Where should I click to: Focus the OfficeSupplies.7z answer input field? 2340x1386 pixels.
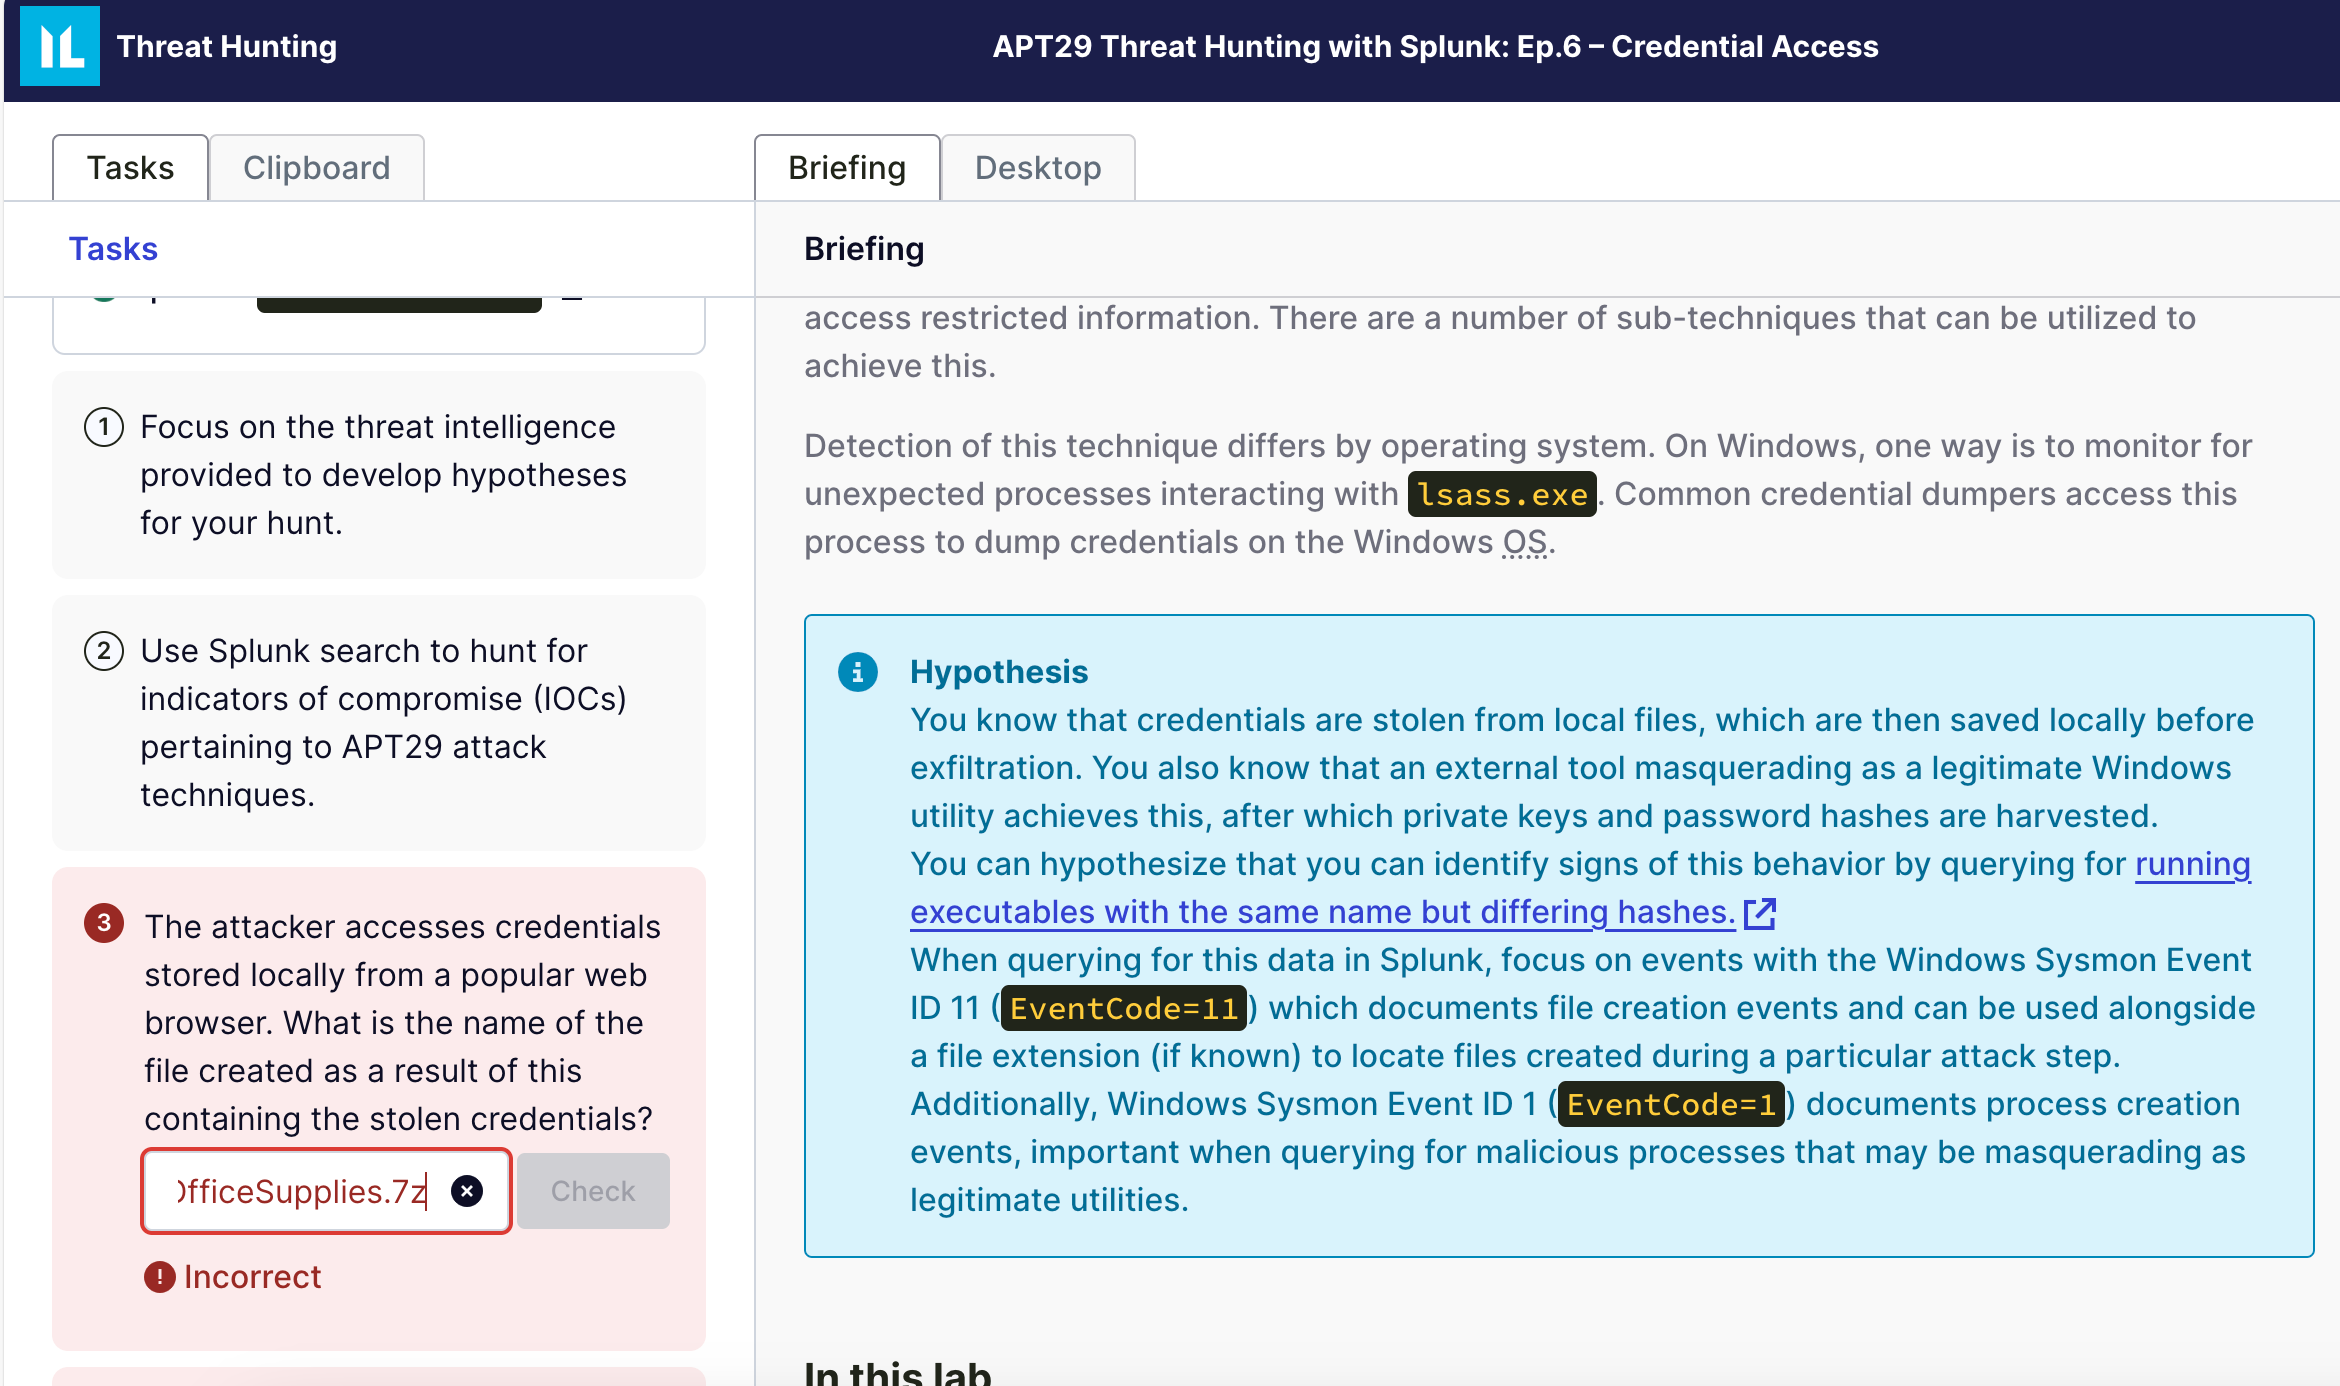coord(326,1191)
